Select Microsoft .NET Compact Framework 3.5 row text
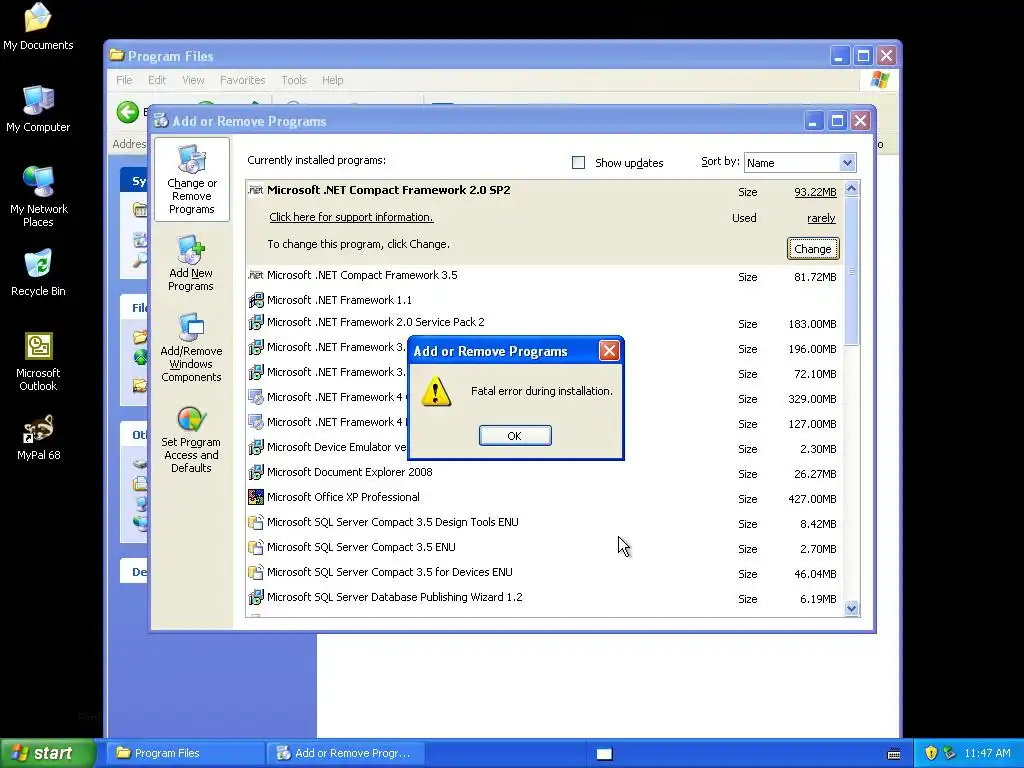Viewport: 1024px width, 768px height. 362,275
